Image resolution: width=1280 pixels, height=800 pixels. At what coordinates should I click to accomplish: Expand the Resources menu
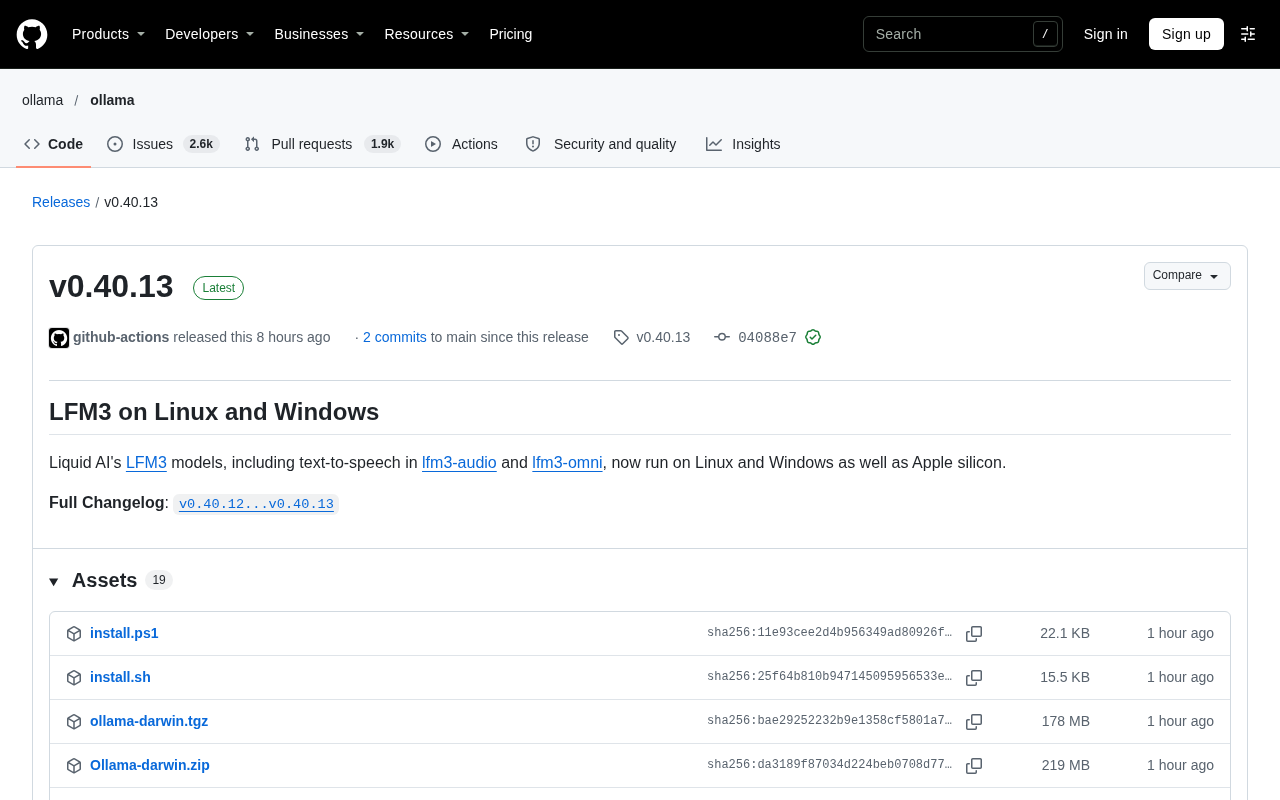click(427, 34)
